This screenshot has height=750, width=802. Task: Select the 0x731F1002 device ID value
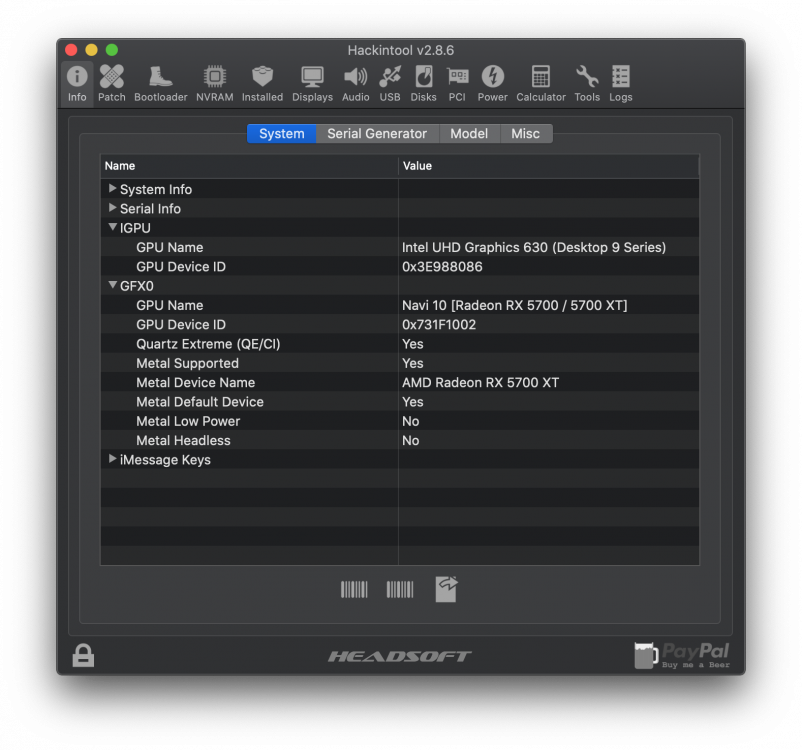click(x=439, y=325)
